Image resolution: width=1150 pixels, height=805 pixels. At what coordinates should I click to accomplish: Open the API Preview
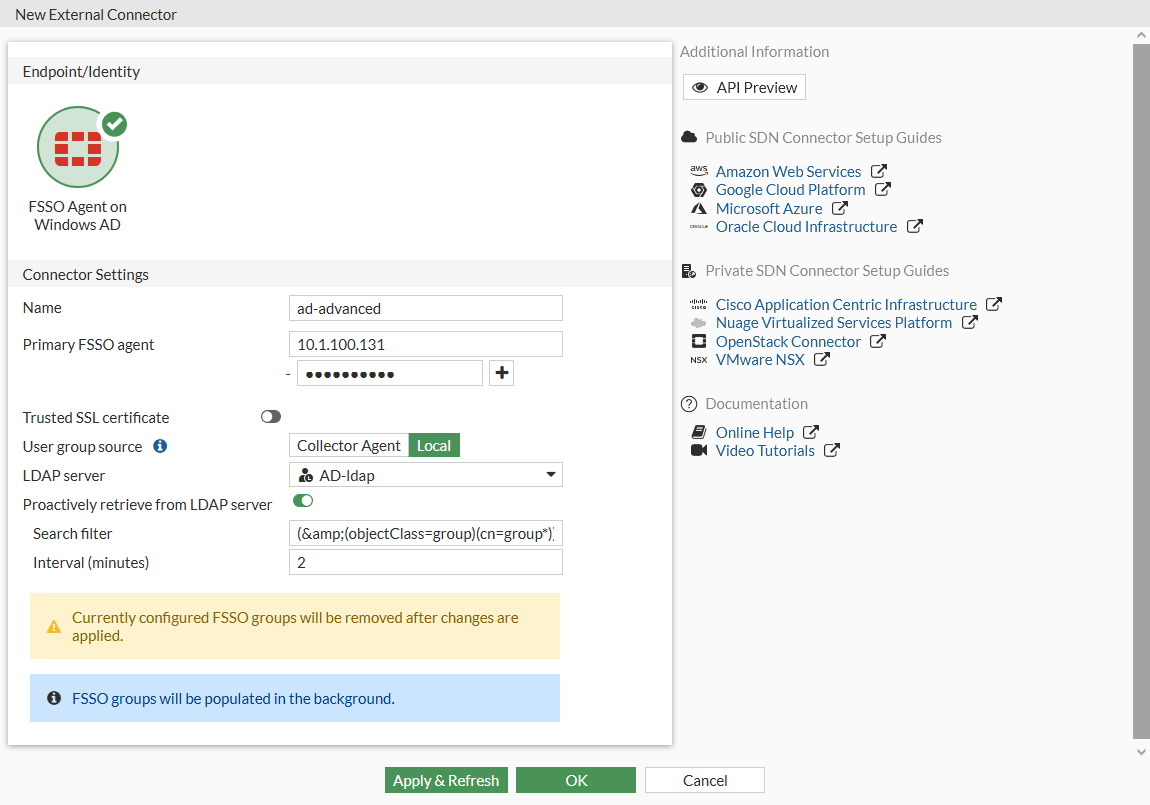coord(744,88)
